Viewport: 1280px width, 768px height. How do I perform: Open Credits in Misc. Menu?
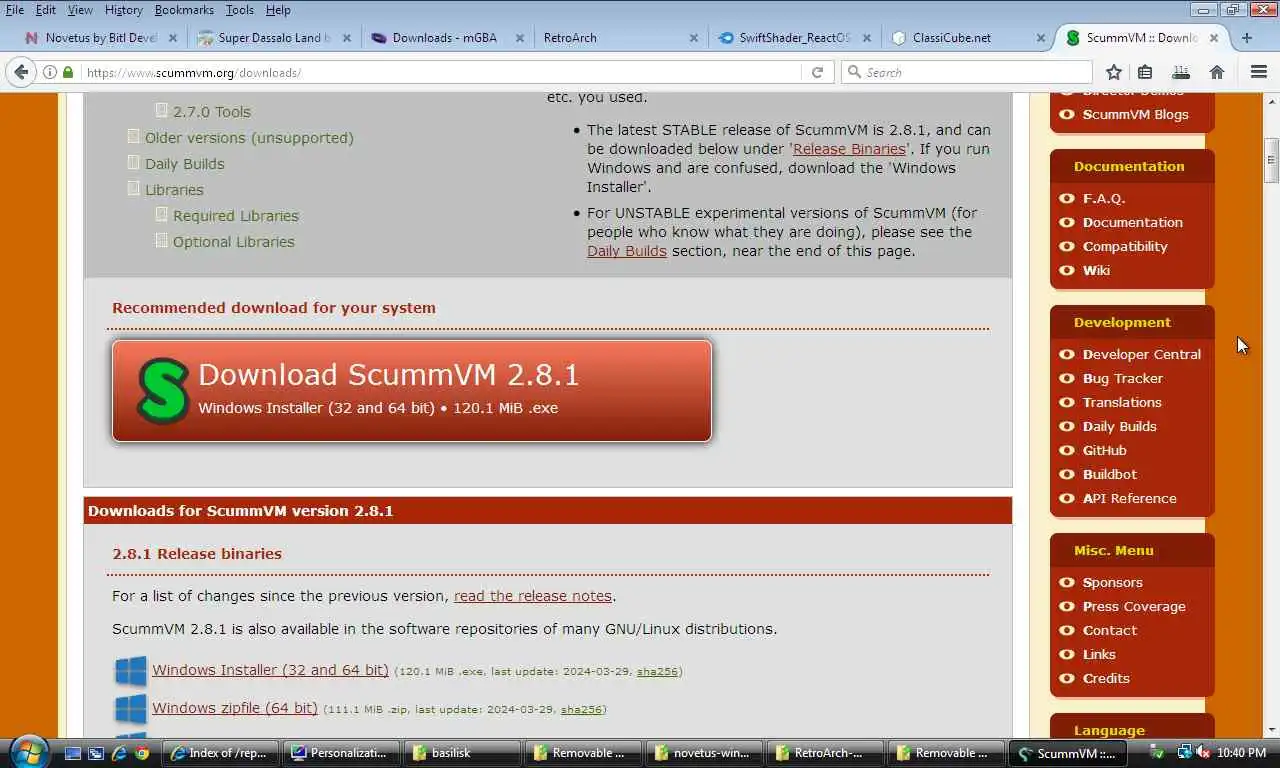tap(1106, 678)
